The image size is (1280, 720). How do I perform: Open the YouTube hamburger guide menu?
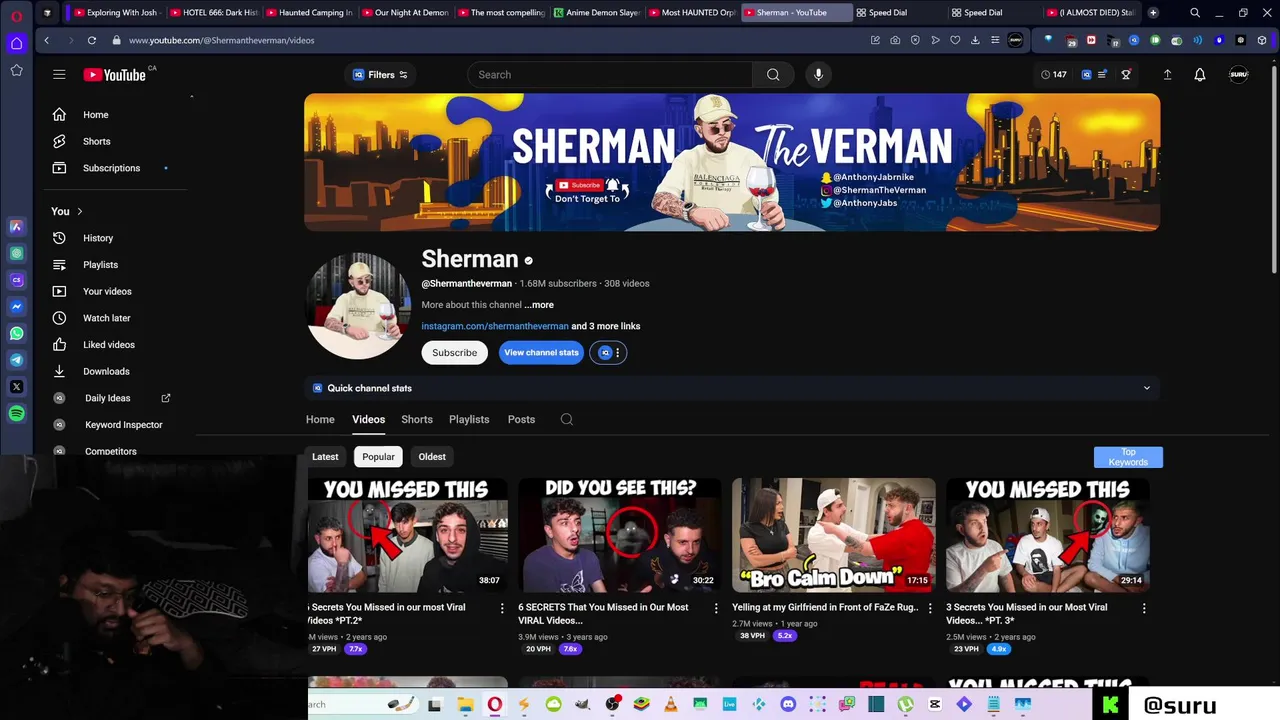[x=59, y=74]
